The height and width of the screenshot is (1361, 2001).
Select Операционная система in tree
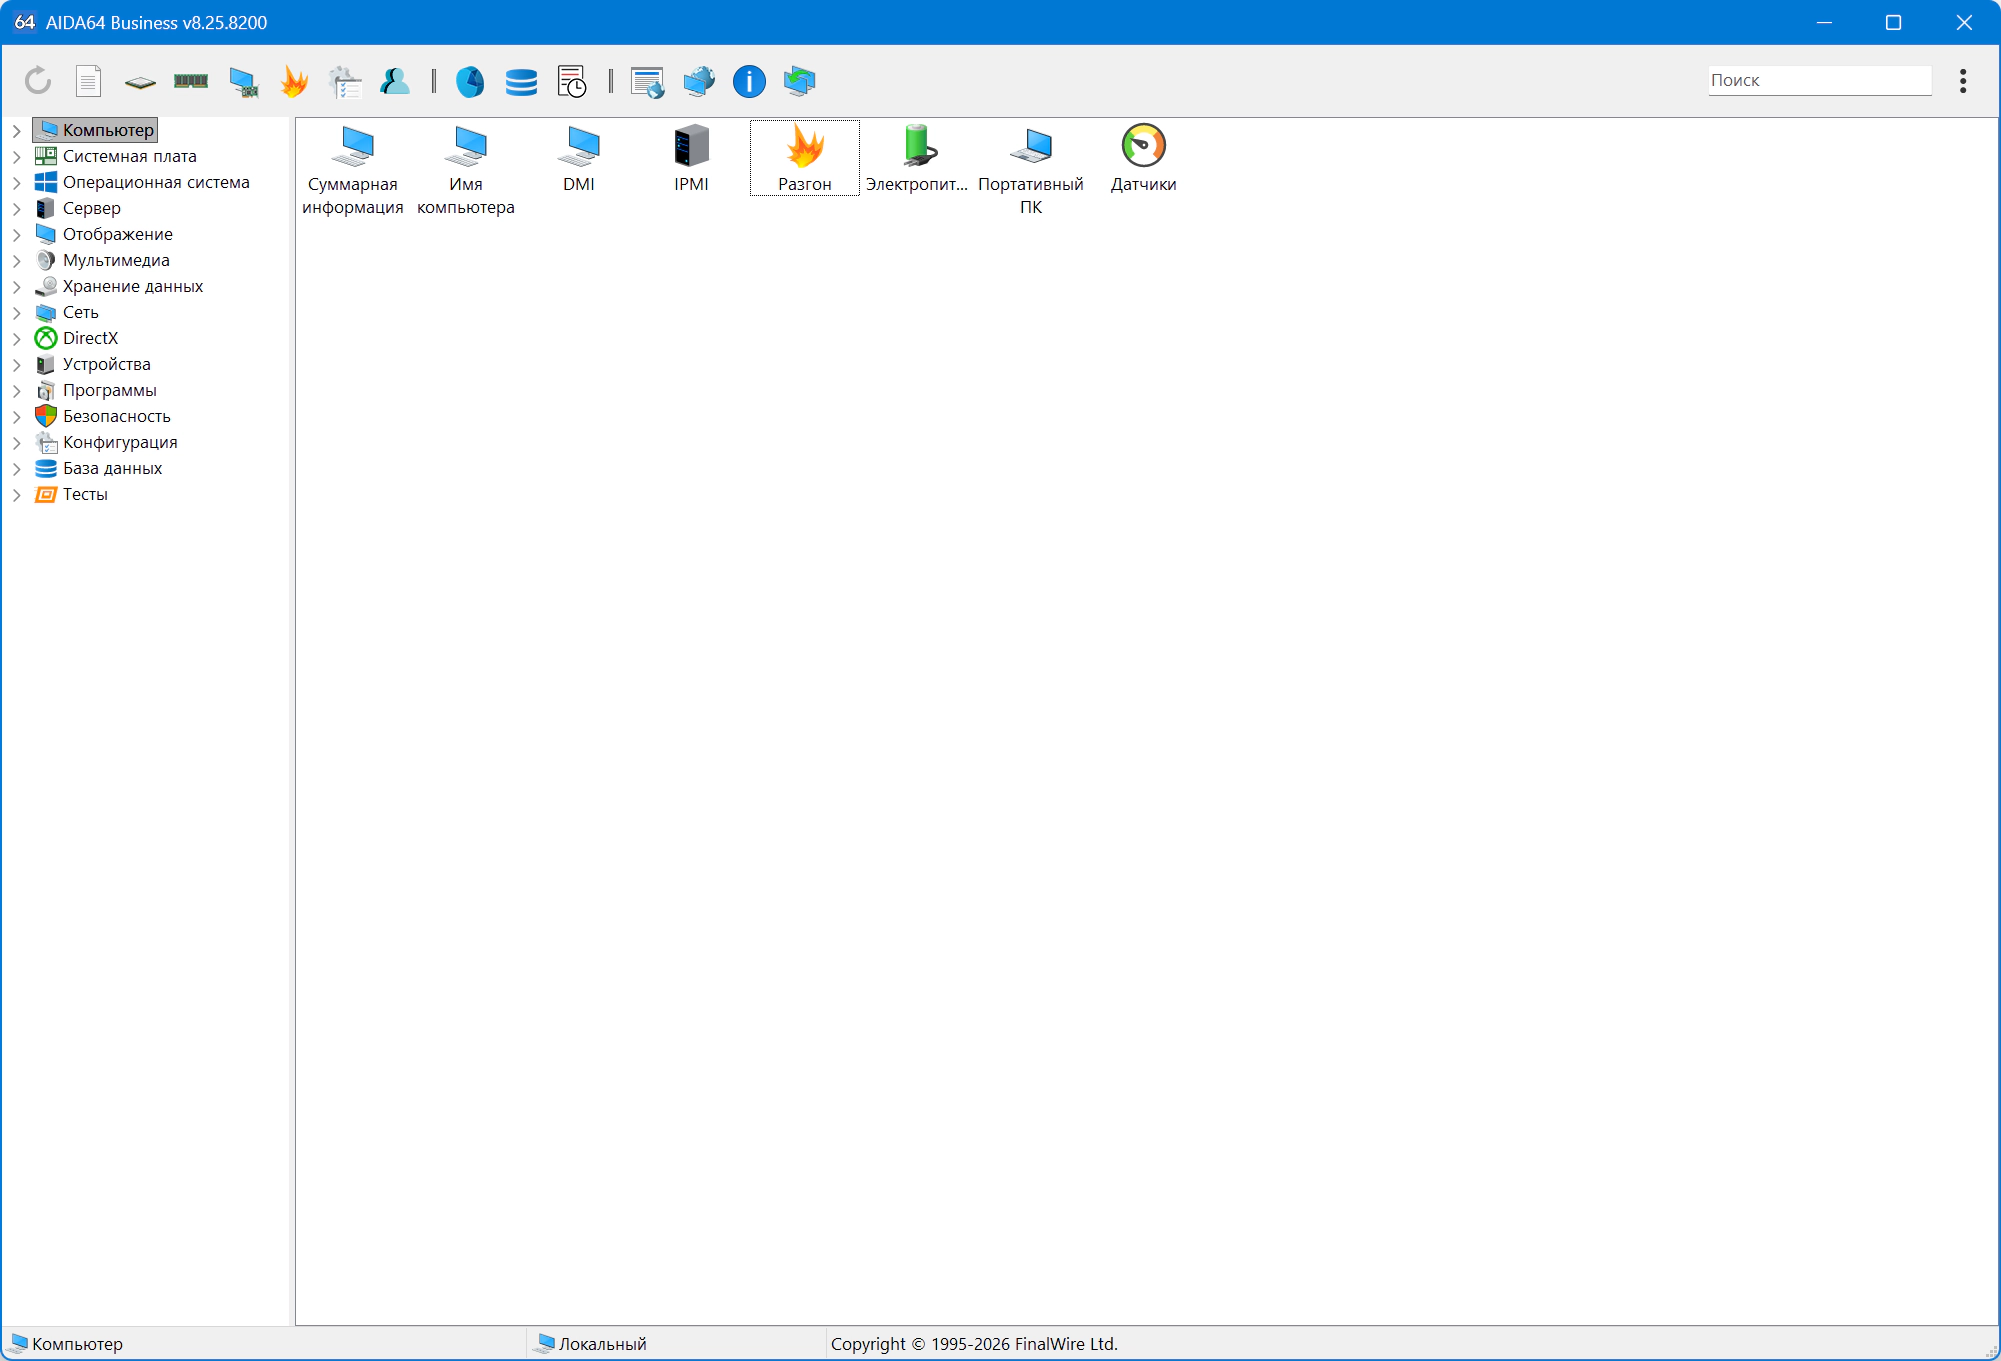(155, 182)
